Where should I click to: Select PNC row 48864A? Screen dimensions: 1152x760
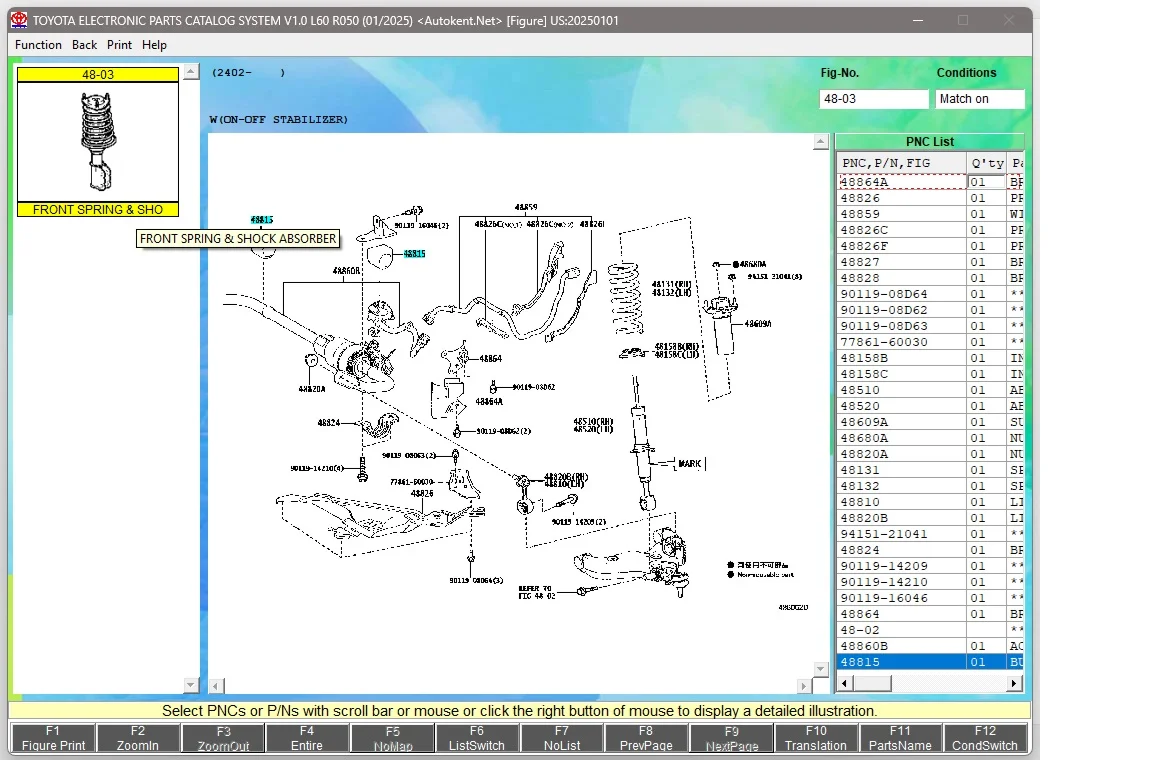(929, 182)
